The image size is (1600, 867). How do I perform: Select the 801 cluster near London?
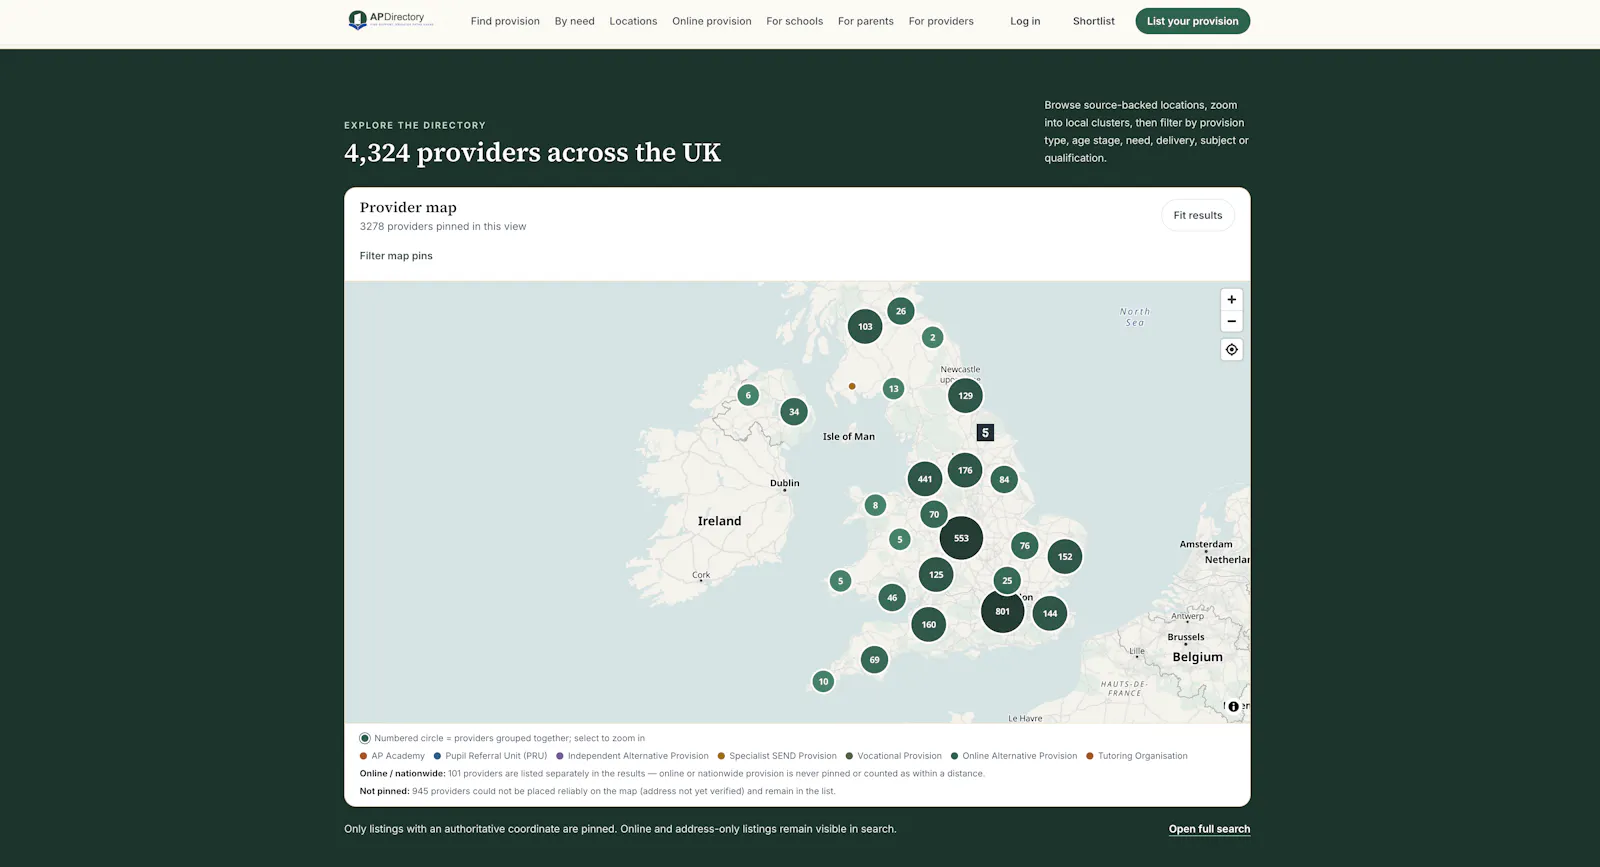tap(1002, 611)
